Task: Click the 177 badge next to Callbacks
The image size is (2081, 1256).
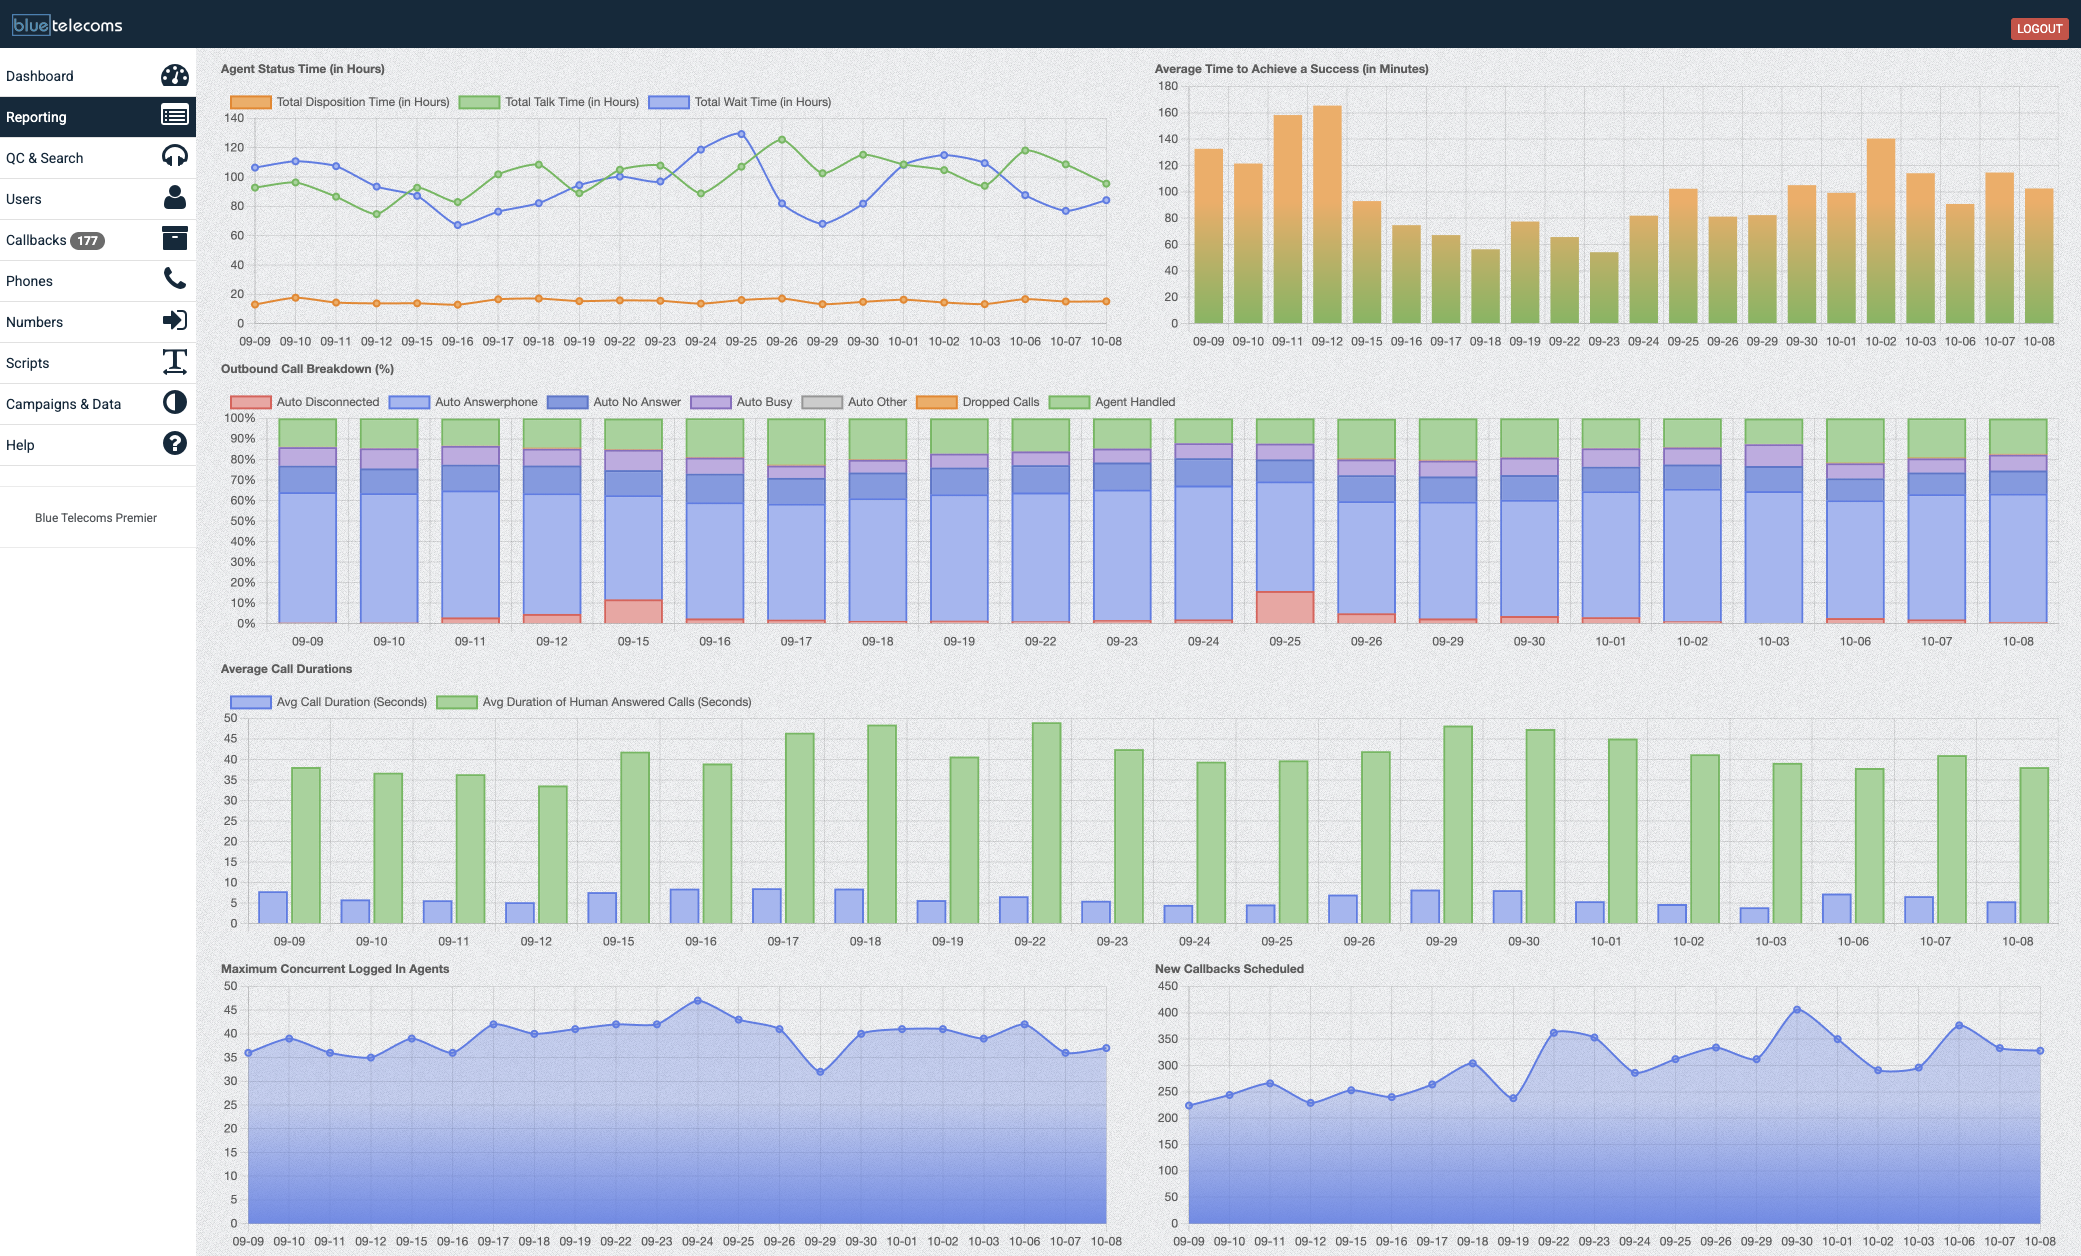Action: (89, 239)
